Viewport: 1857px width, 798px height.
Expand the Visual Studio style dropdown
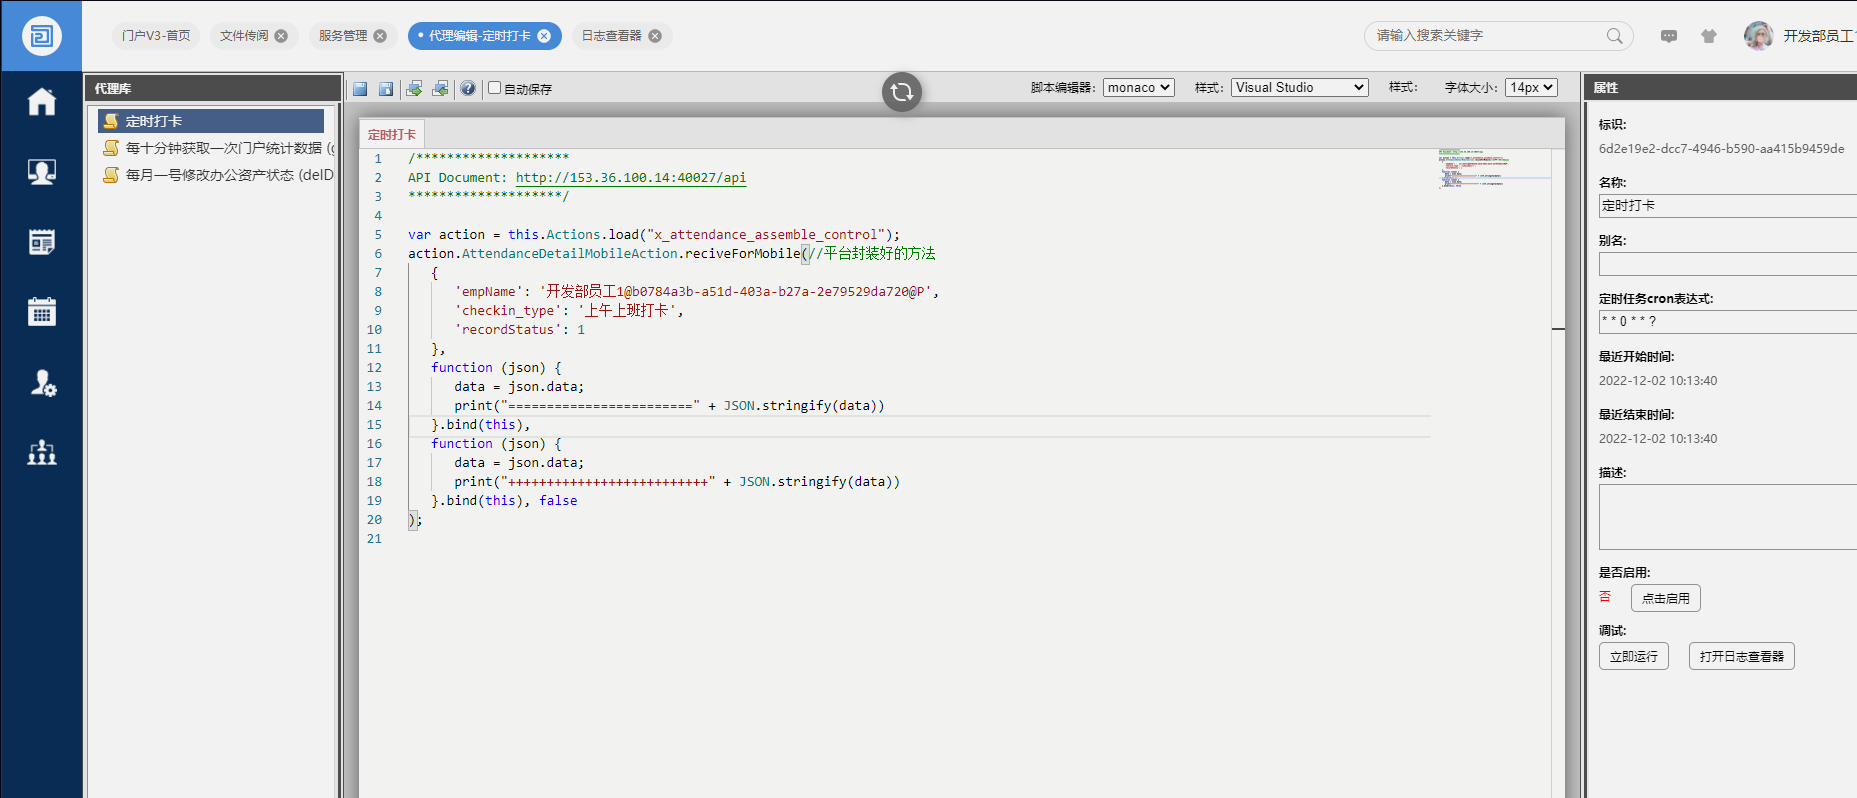[1299, 88]
